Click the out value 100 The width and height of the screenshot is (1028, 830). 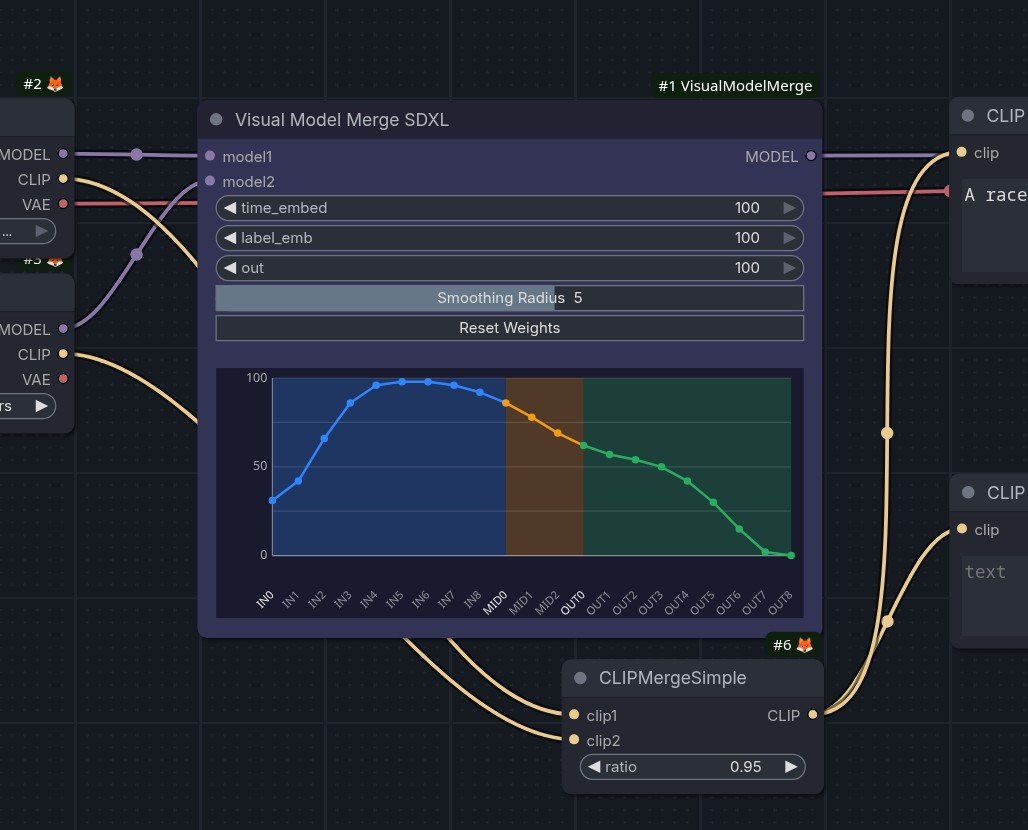pos(747,268)
